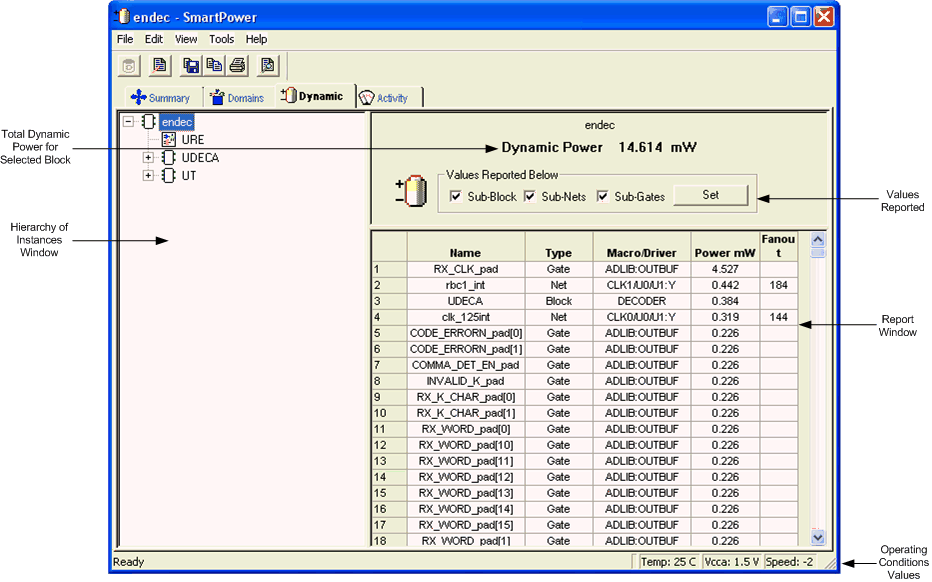
Task: Switch to the Summary tab
Action: coord(160,97)
